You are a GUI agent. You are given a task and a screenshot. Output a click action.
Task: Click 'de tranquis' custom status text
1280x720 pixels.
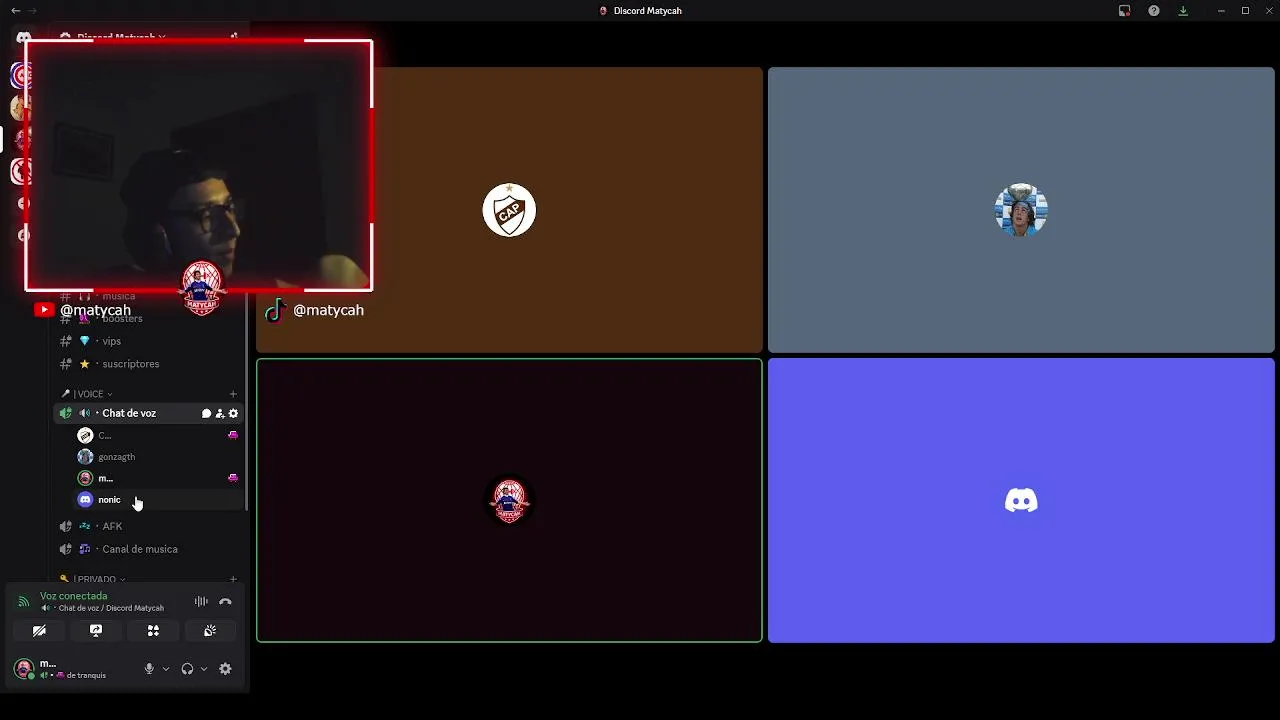86,675
